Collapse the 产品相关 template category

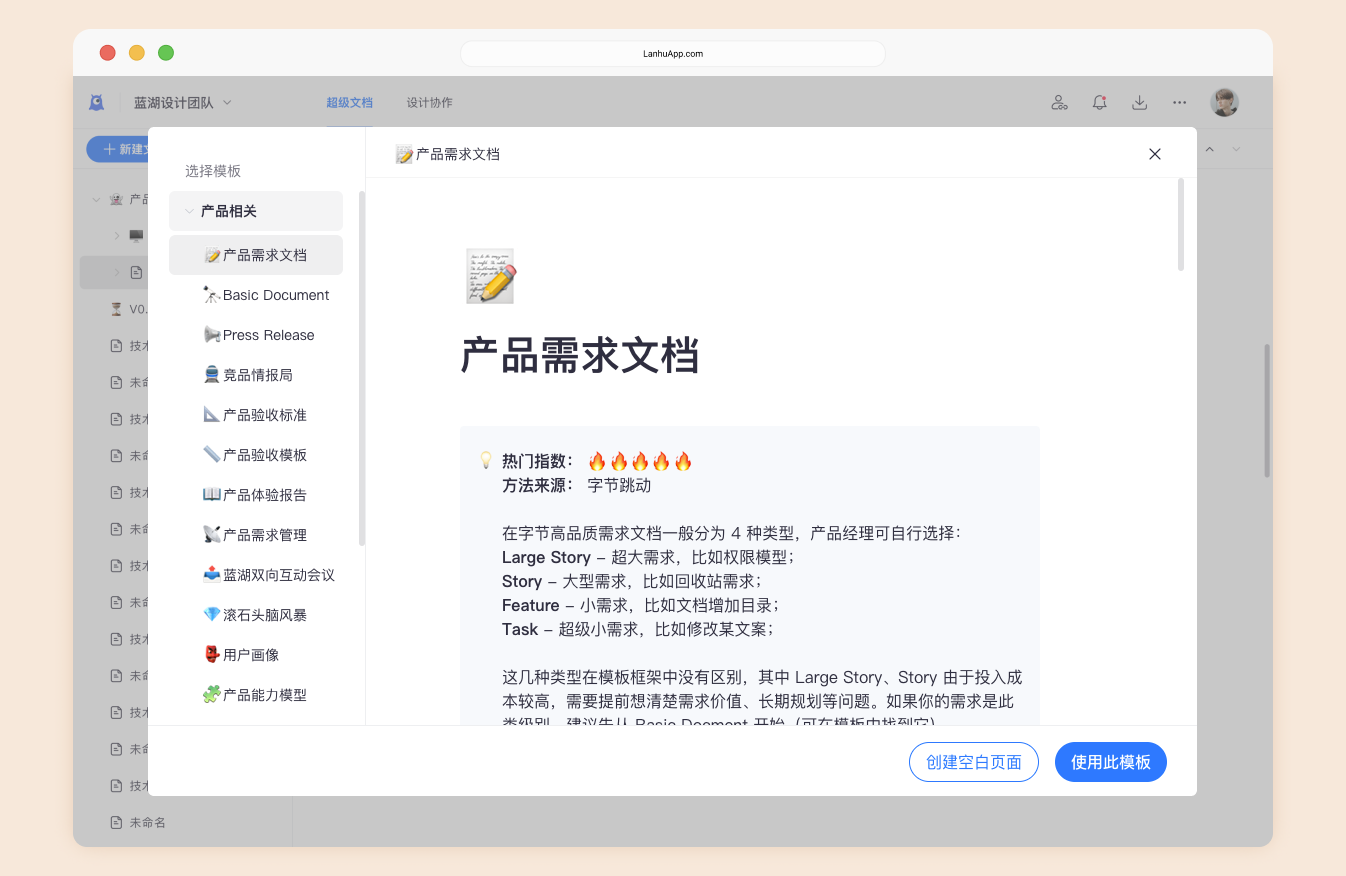pyautogui.click(x=189, y=210)
